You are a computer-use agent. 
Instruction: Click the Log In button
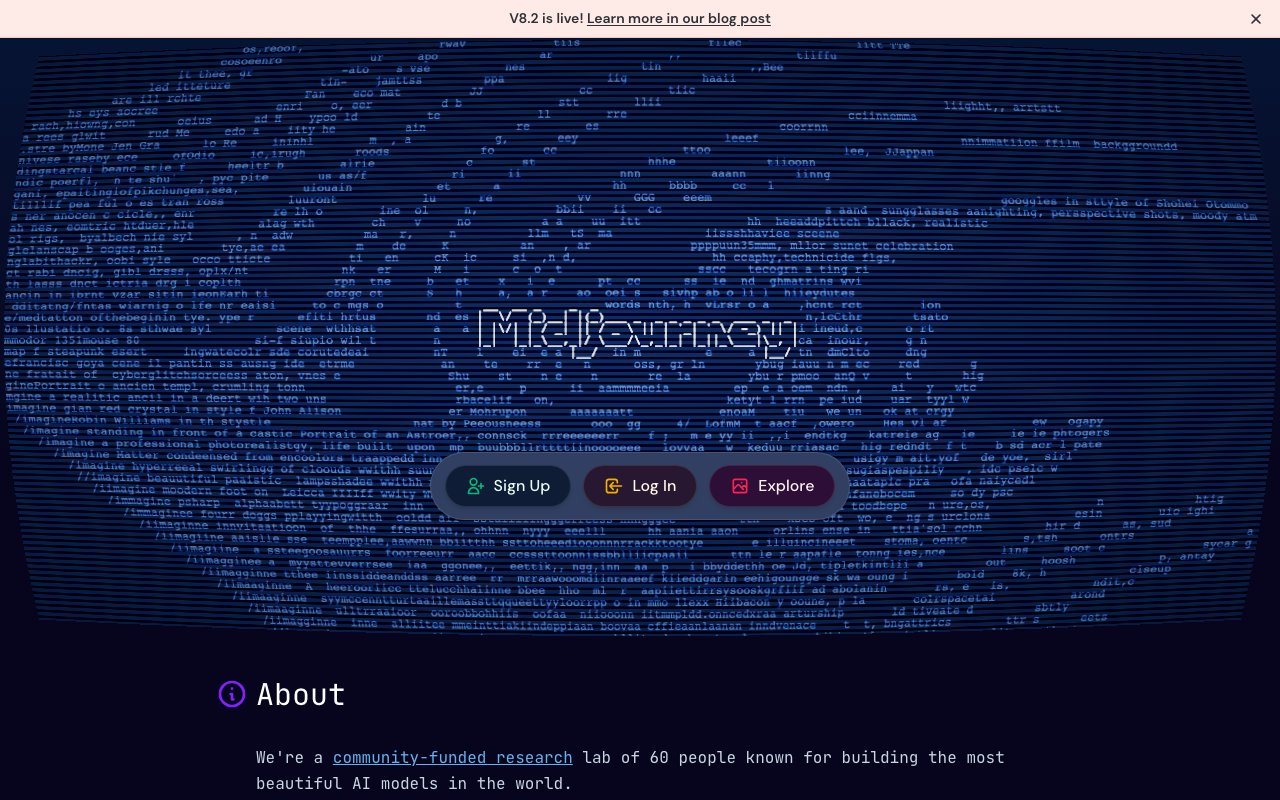point(640,486)
